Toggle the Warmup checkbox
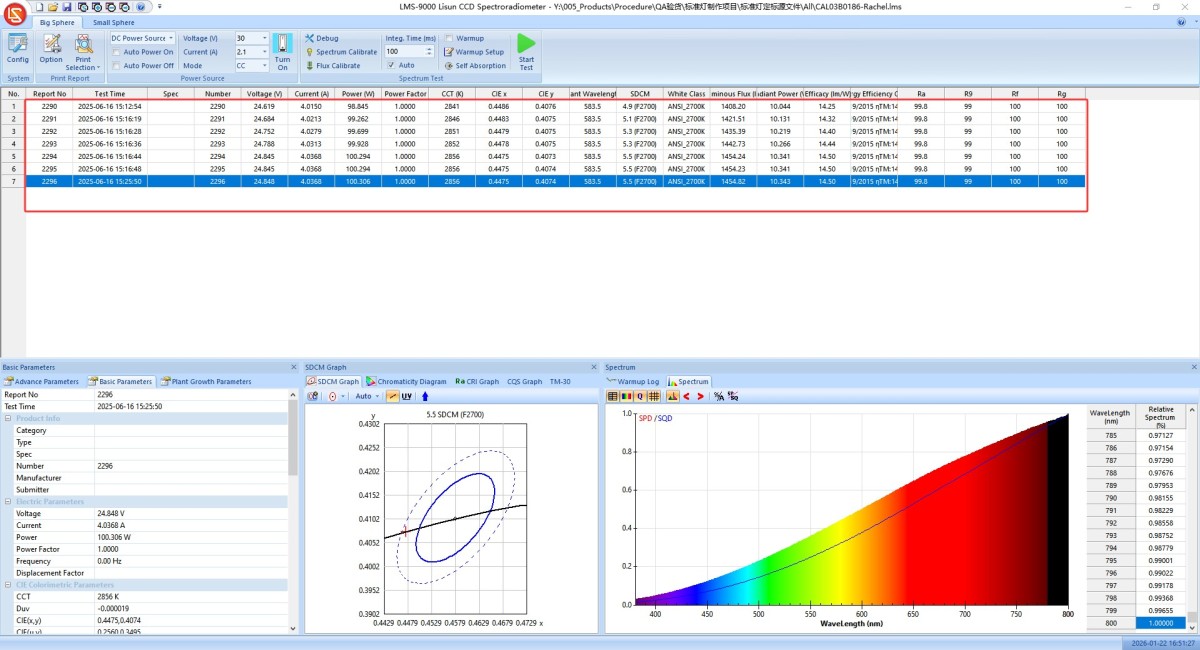Screen dimensions: 1200x650 (x=449, y=38)
